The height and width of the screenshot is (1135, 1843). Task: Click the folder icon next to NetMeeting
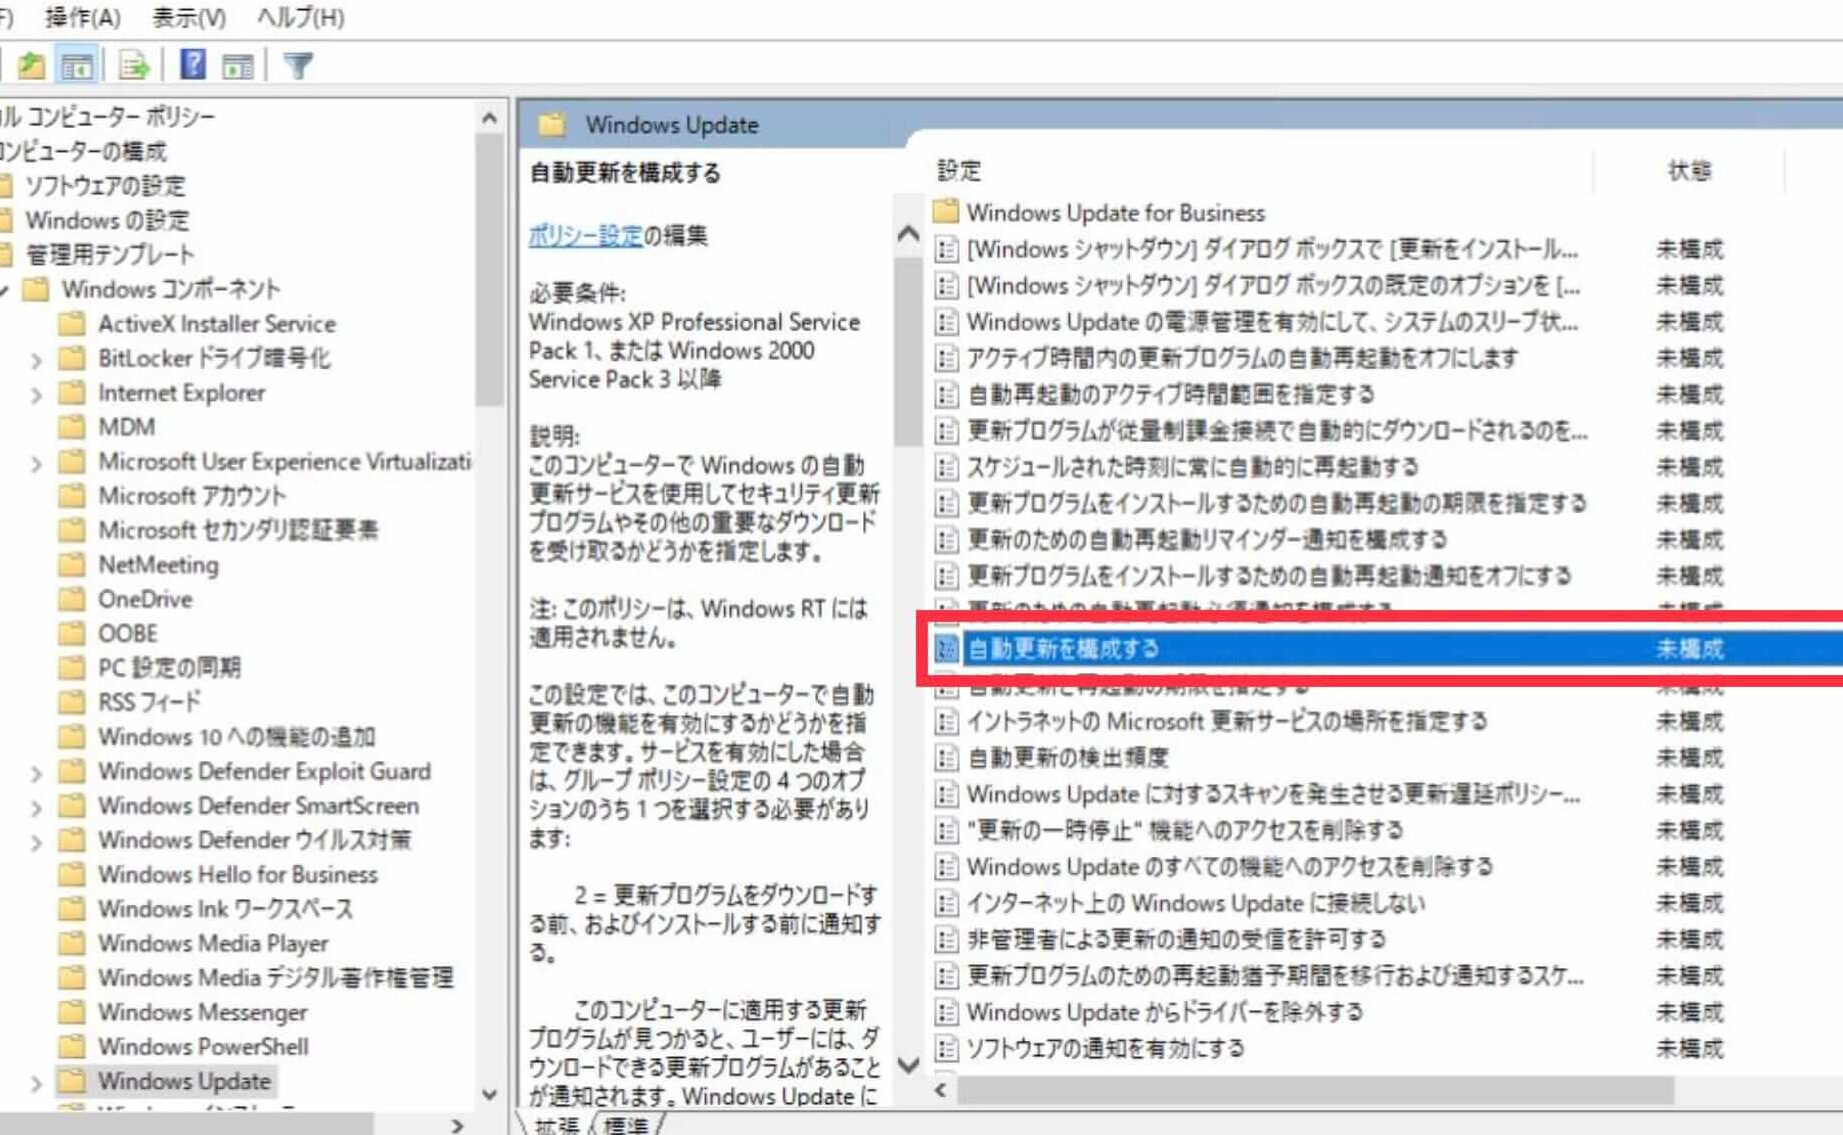point(72,565)
